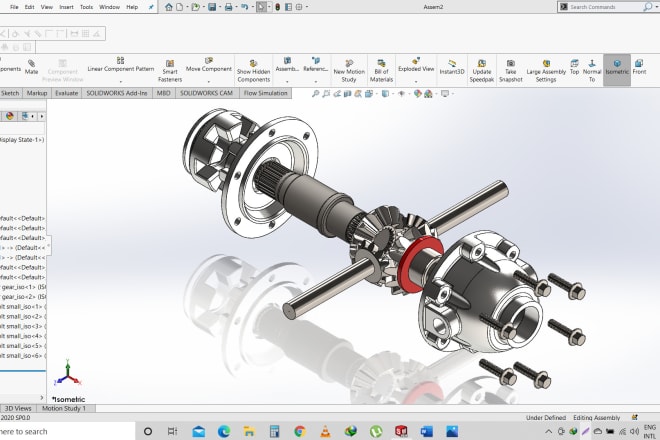This screenshot has height=440, width=660.
Task: Open the MBD tab
Action: pyautogui.click(x=163, y=93)
